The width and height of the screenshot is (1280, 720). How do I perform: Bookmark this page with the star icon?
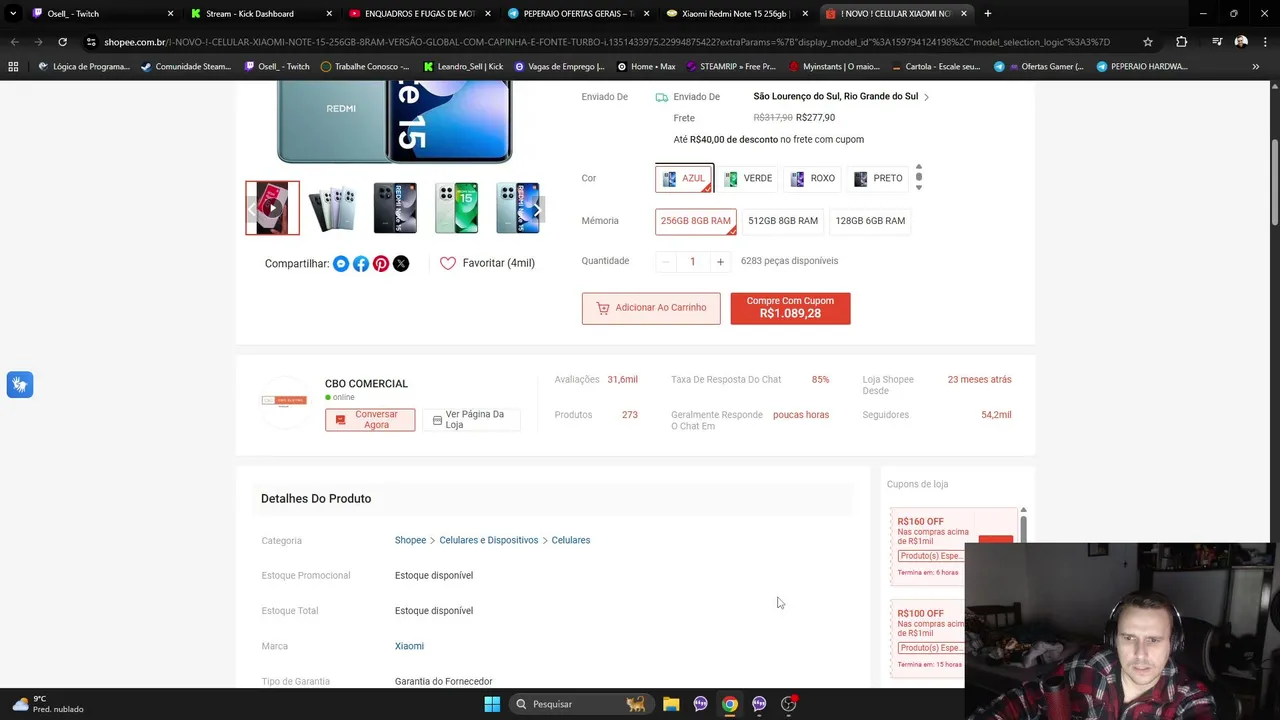point(1148,42)
